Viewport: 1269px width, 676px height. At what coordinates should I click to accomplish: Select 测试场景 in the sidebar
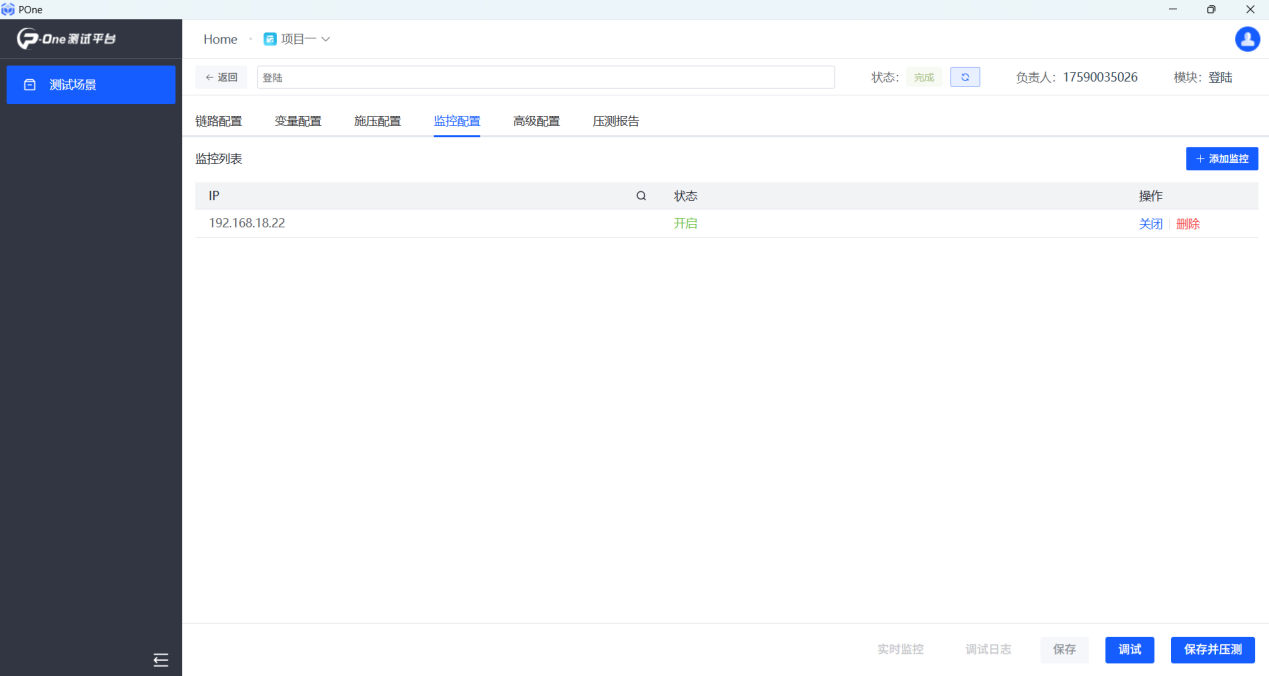[91, 85]
